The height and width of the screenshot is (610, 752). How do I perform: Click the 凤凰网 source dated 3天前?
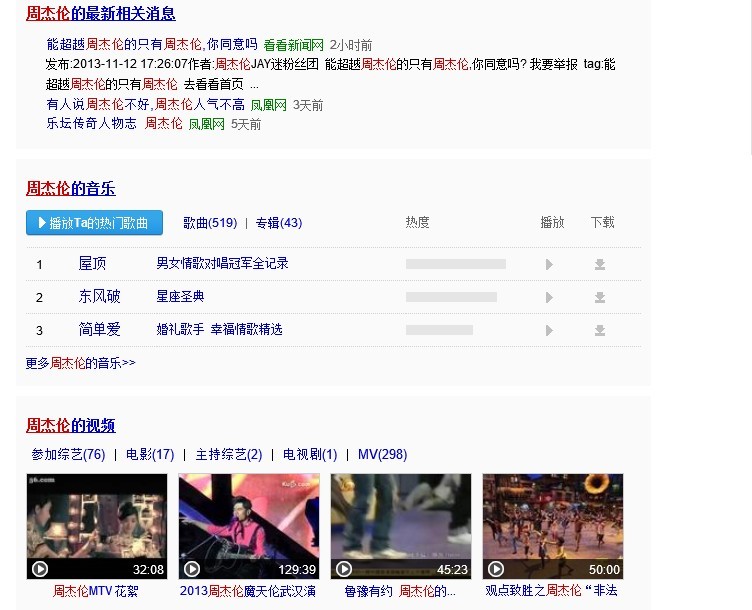pyautogui.click(x=269, y=105)
